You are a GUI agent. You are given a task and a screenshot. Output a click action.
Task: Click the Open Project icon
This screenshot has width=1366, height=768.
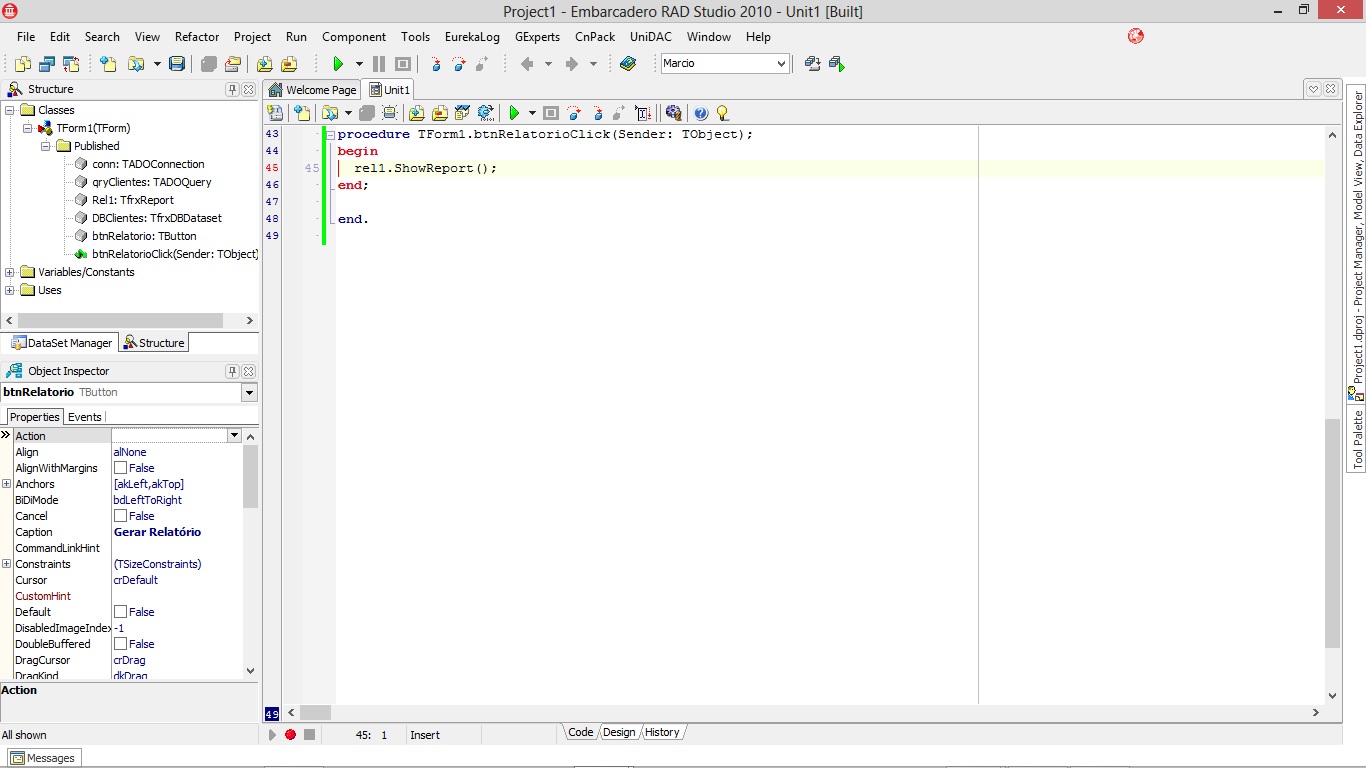[x=233, y=64]
